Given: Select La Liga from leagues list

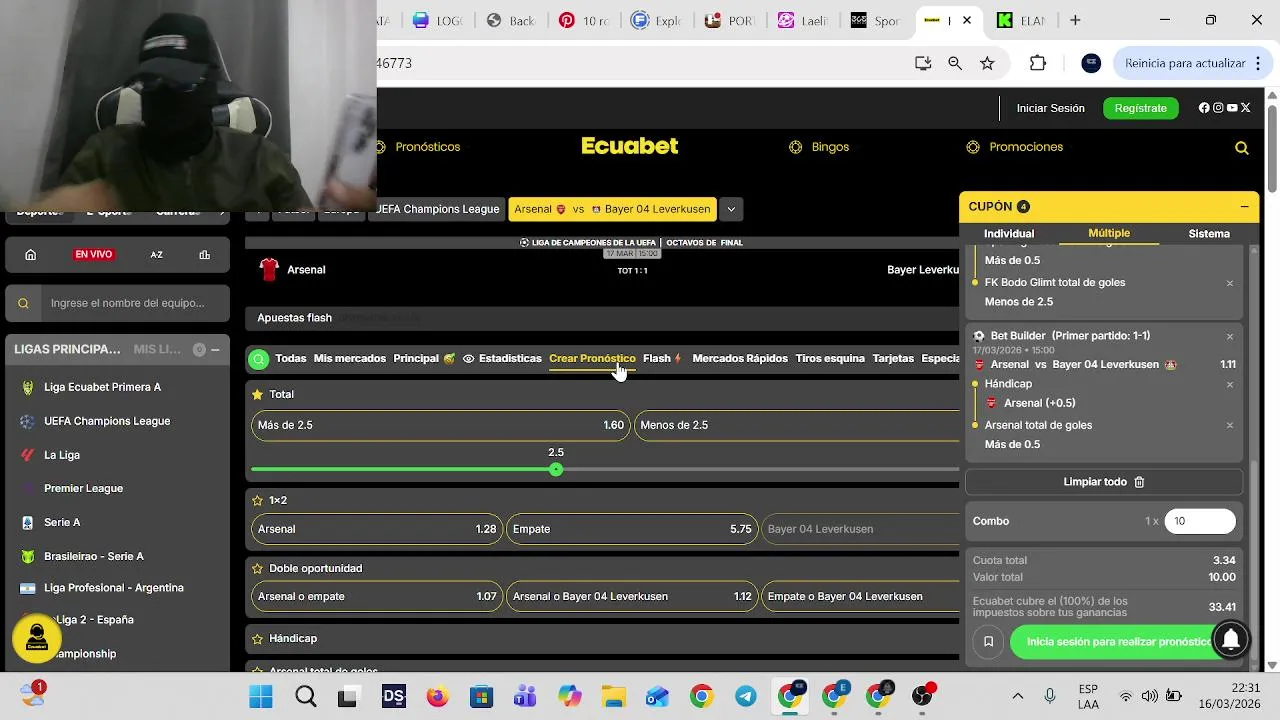Looking at the screenshot, I should (62, 455).
